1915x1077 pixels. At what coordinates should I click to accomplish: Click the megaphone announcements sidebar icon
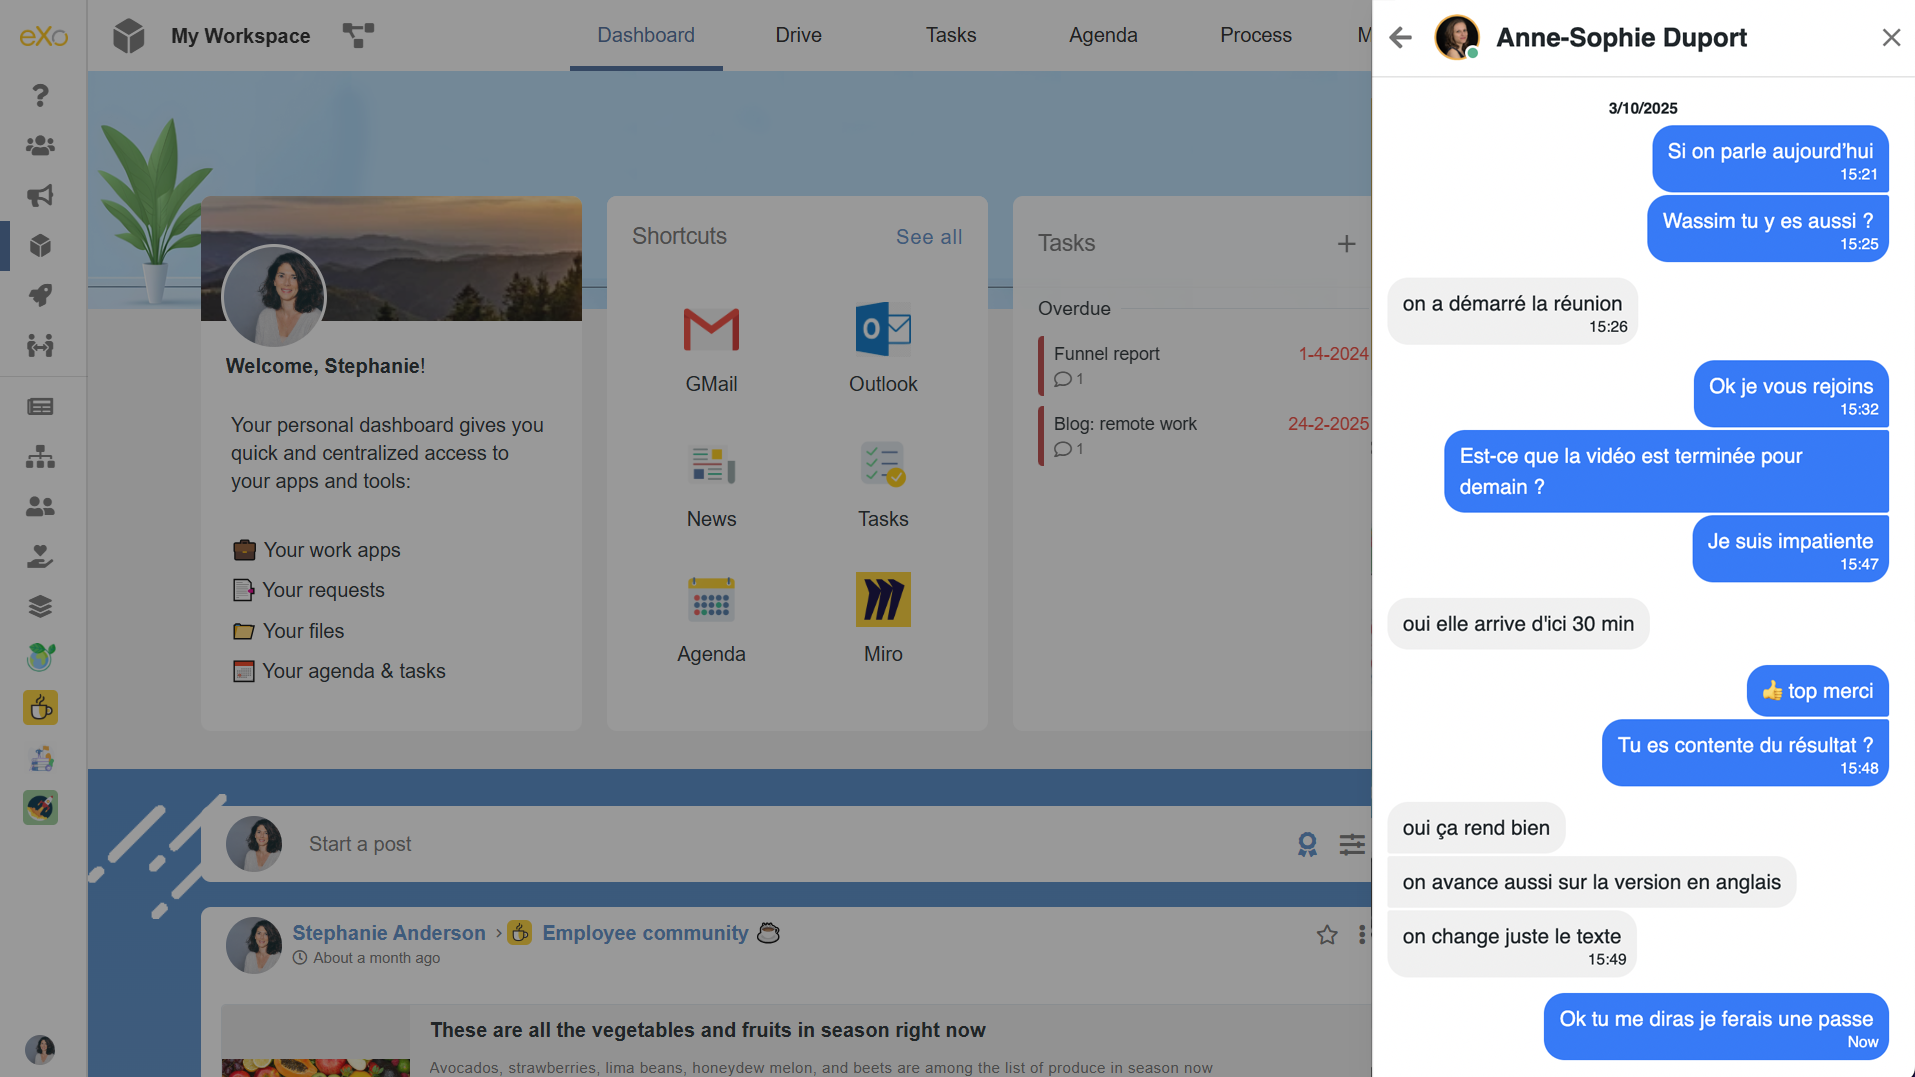40,196
